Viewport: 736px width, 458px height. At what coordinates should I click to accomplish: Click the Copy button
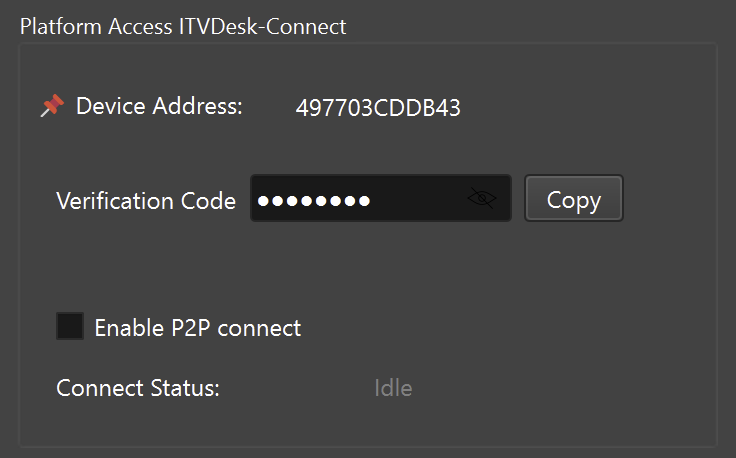(x=573, y=199)
